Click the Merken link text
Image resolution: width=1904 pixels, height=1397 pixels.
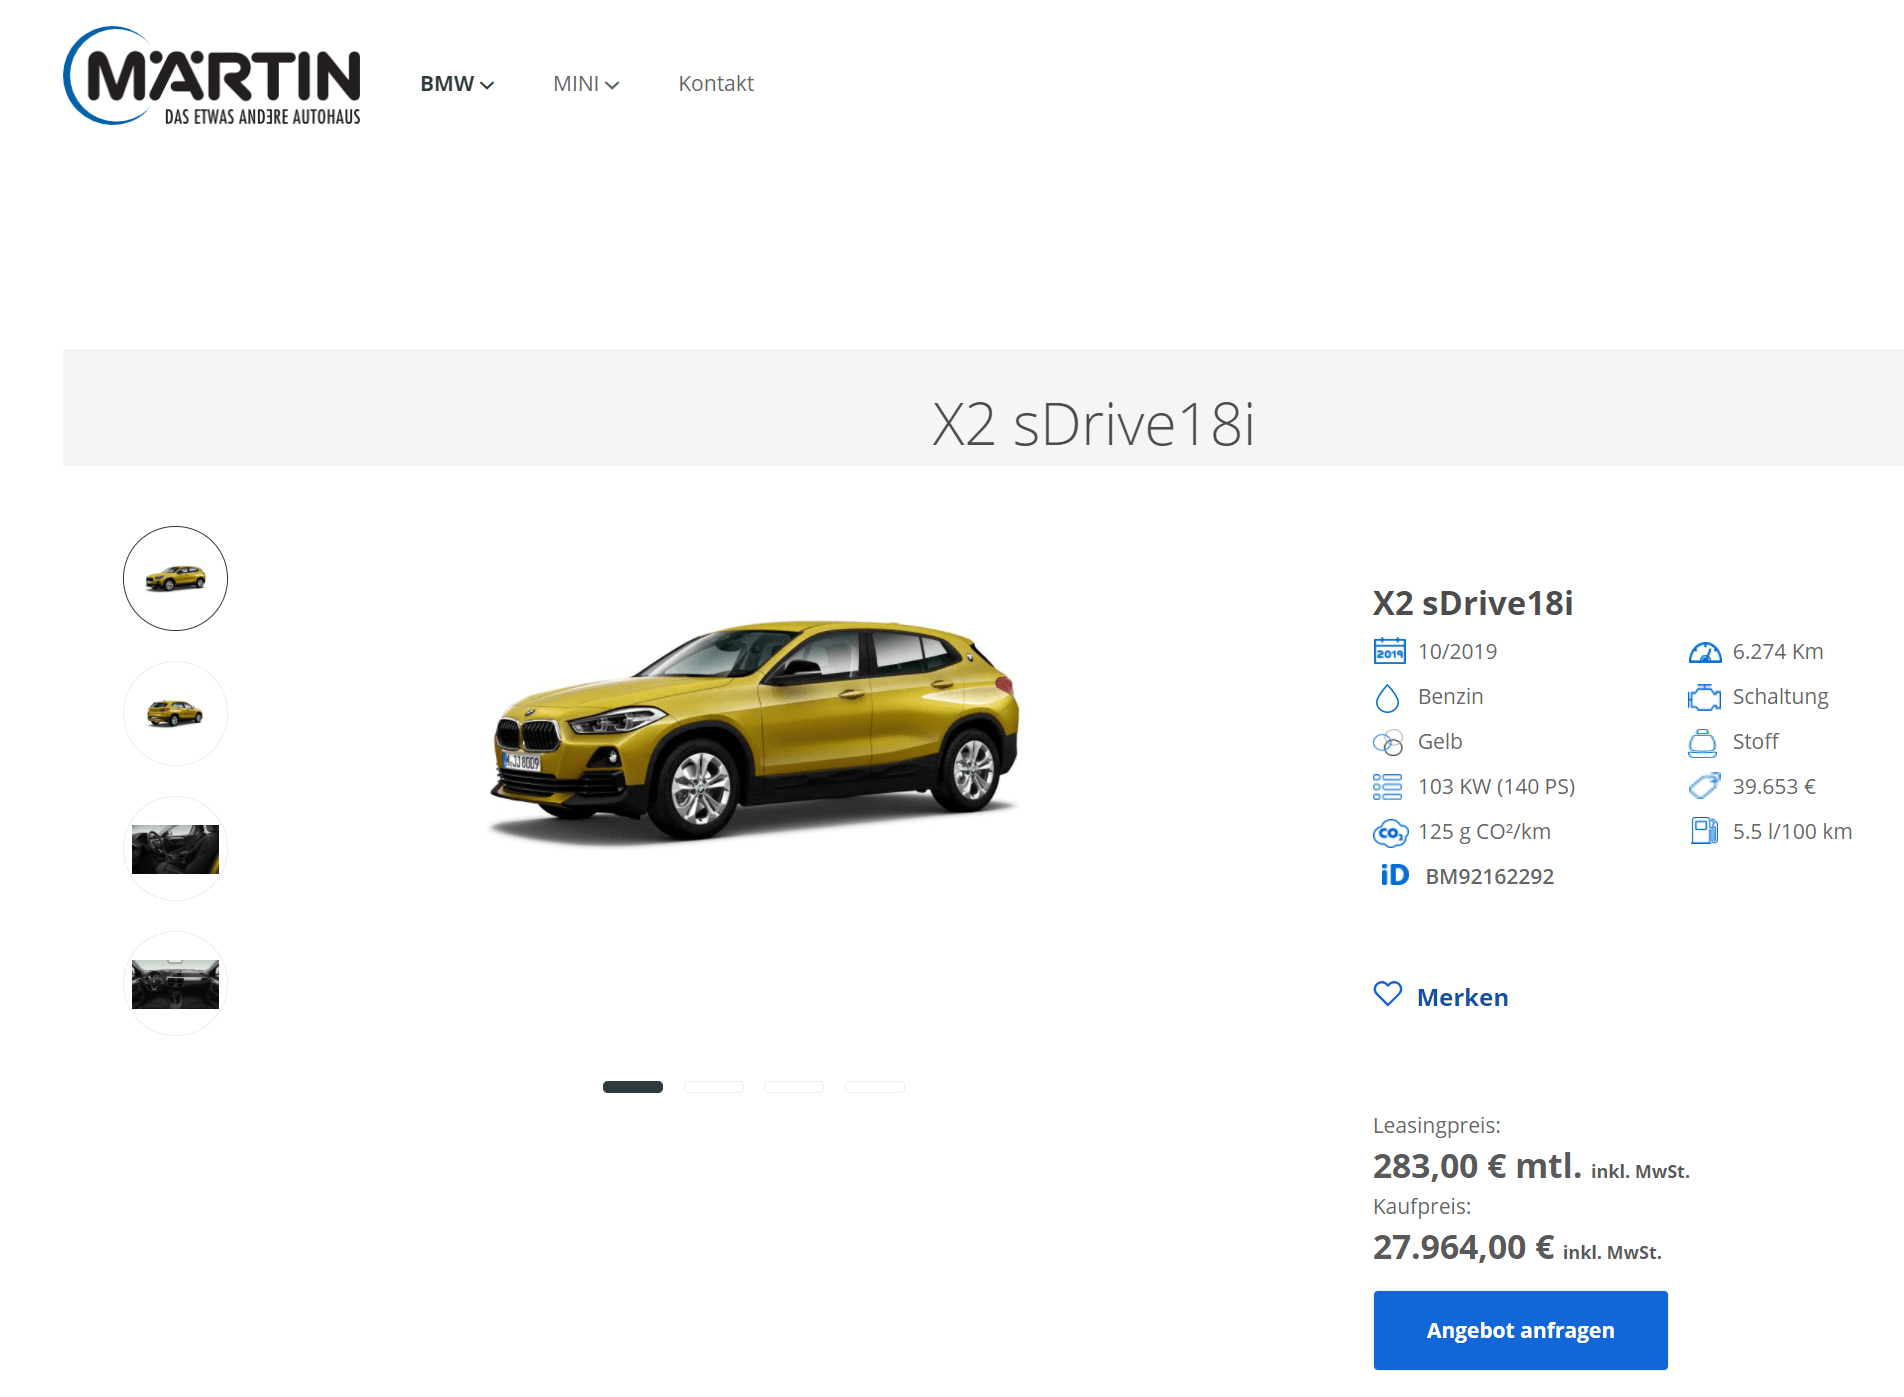(x=1462, y=997)
